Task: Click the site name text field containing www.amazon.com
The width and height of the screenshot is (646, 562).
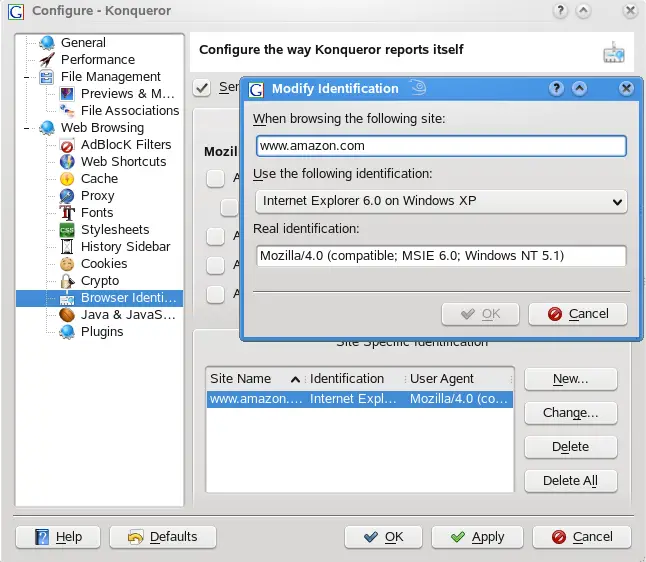Action: (440, 146)
